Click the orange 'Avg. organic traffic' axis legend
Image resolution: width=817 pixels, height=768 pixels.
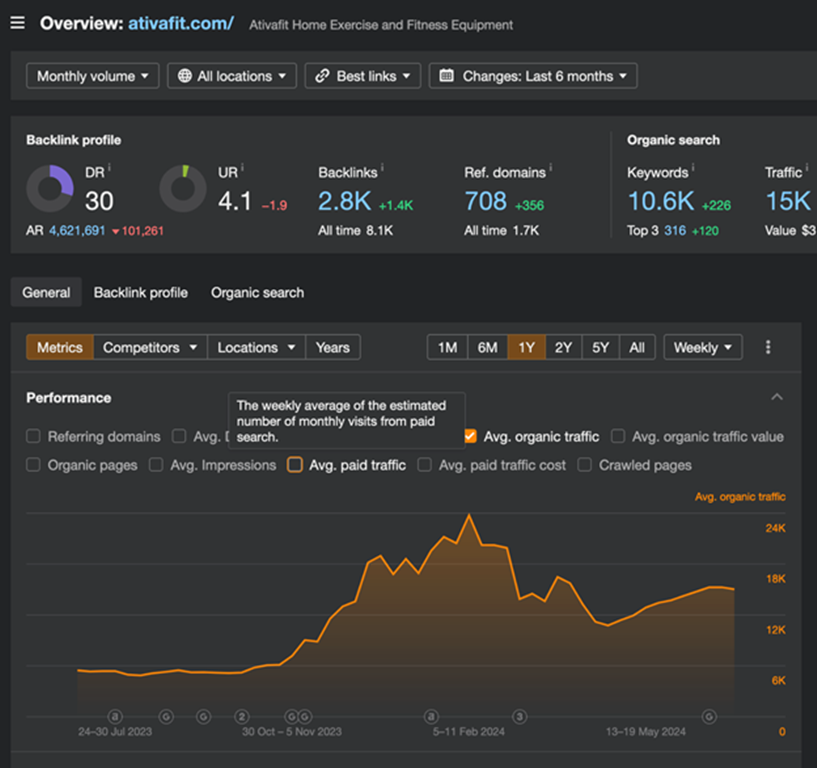pyautogui.click(x=740, y=497)
